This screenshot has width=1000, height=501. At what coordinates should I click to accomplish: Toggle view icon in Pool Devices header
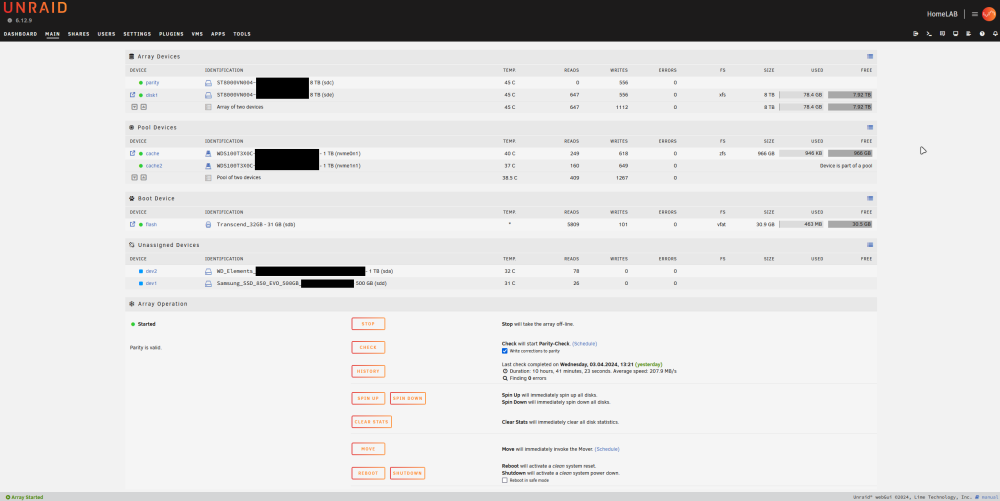(x=870, y=127)
